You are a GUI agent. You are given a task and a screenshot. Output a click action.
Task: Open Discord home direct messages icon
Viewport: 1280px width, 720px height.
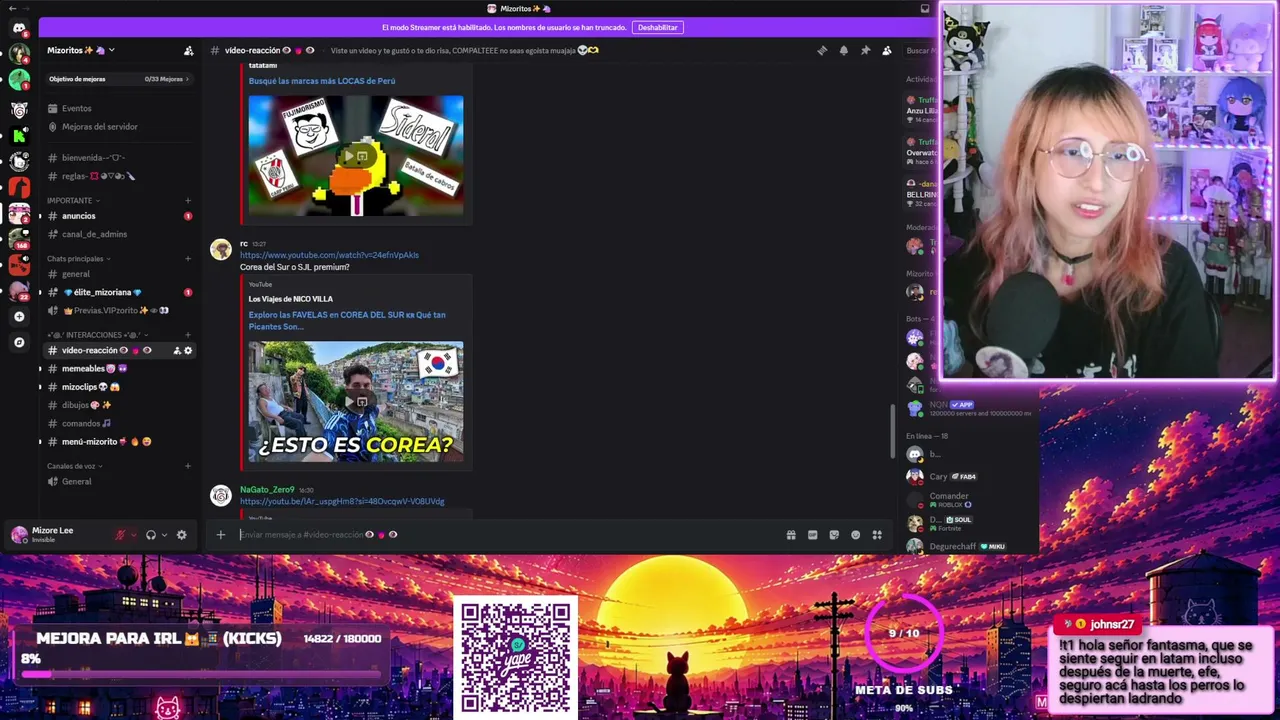19,28
